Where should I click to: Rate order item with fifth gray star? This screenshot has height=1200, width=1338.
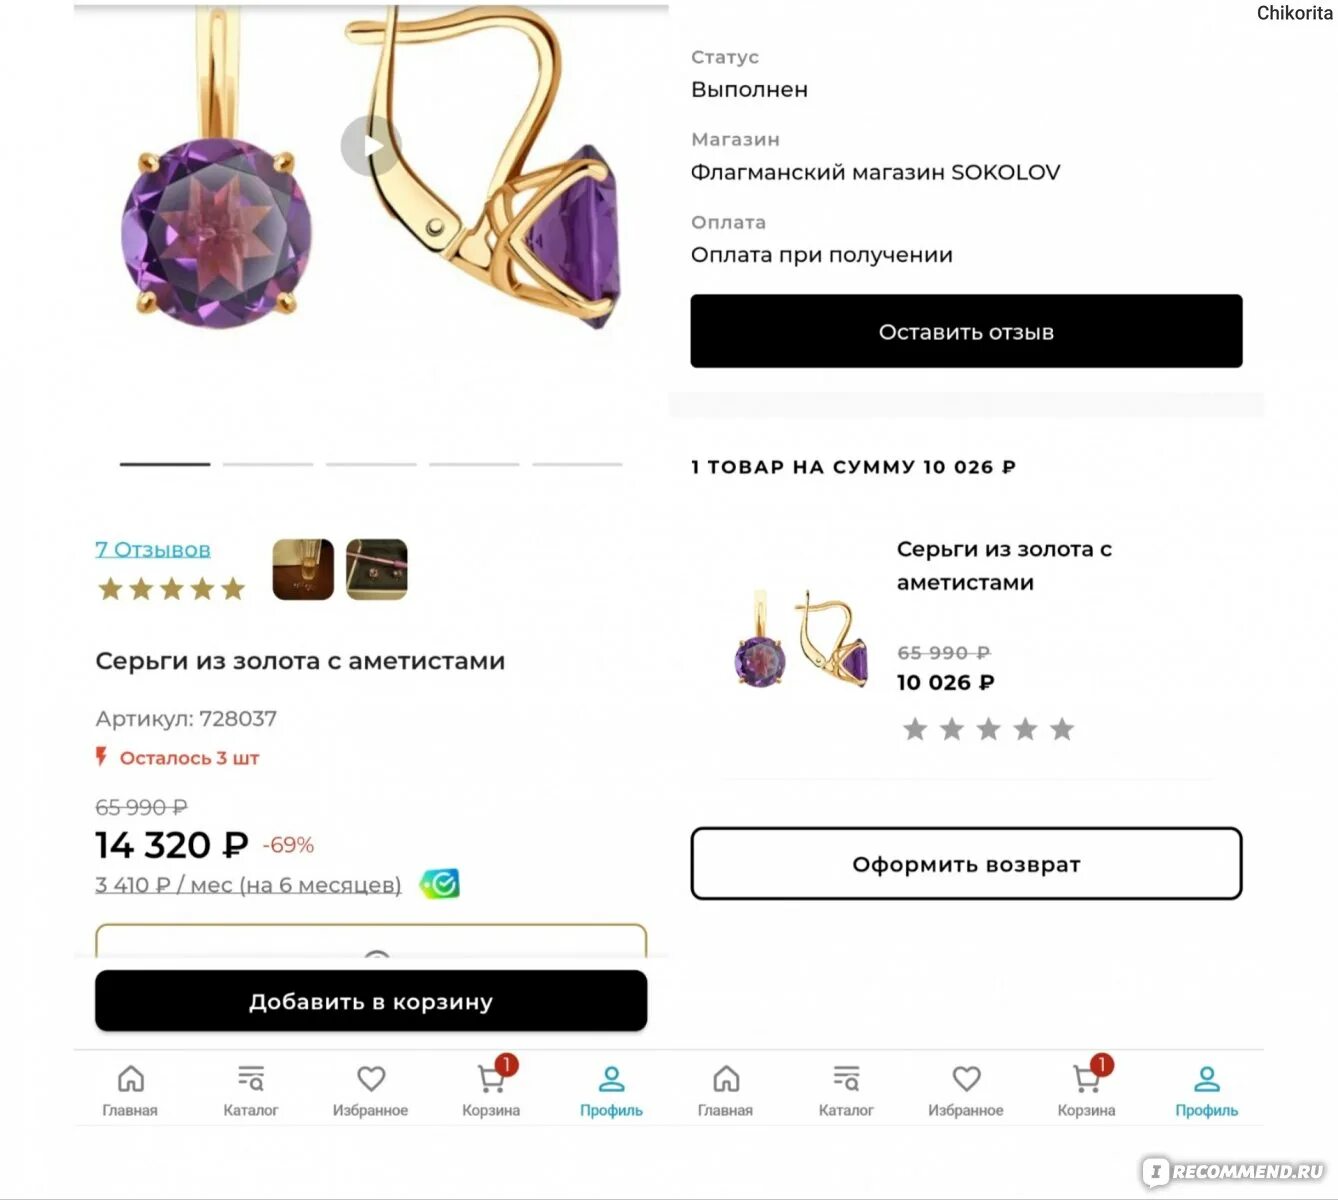pos(1062,729)
